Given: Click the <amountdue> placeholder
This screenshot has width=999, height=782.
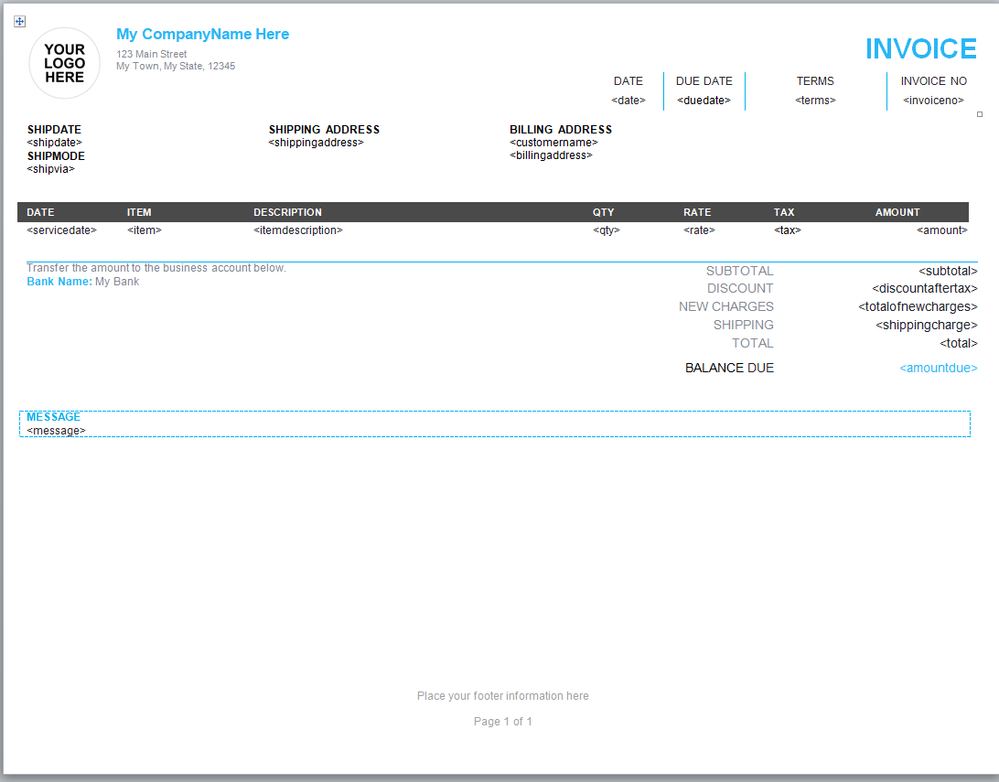Looking at the screenshot, I should click(938, 368).
